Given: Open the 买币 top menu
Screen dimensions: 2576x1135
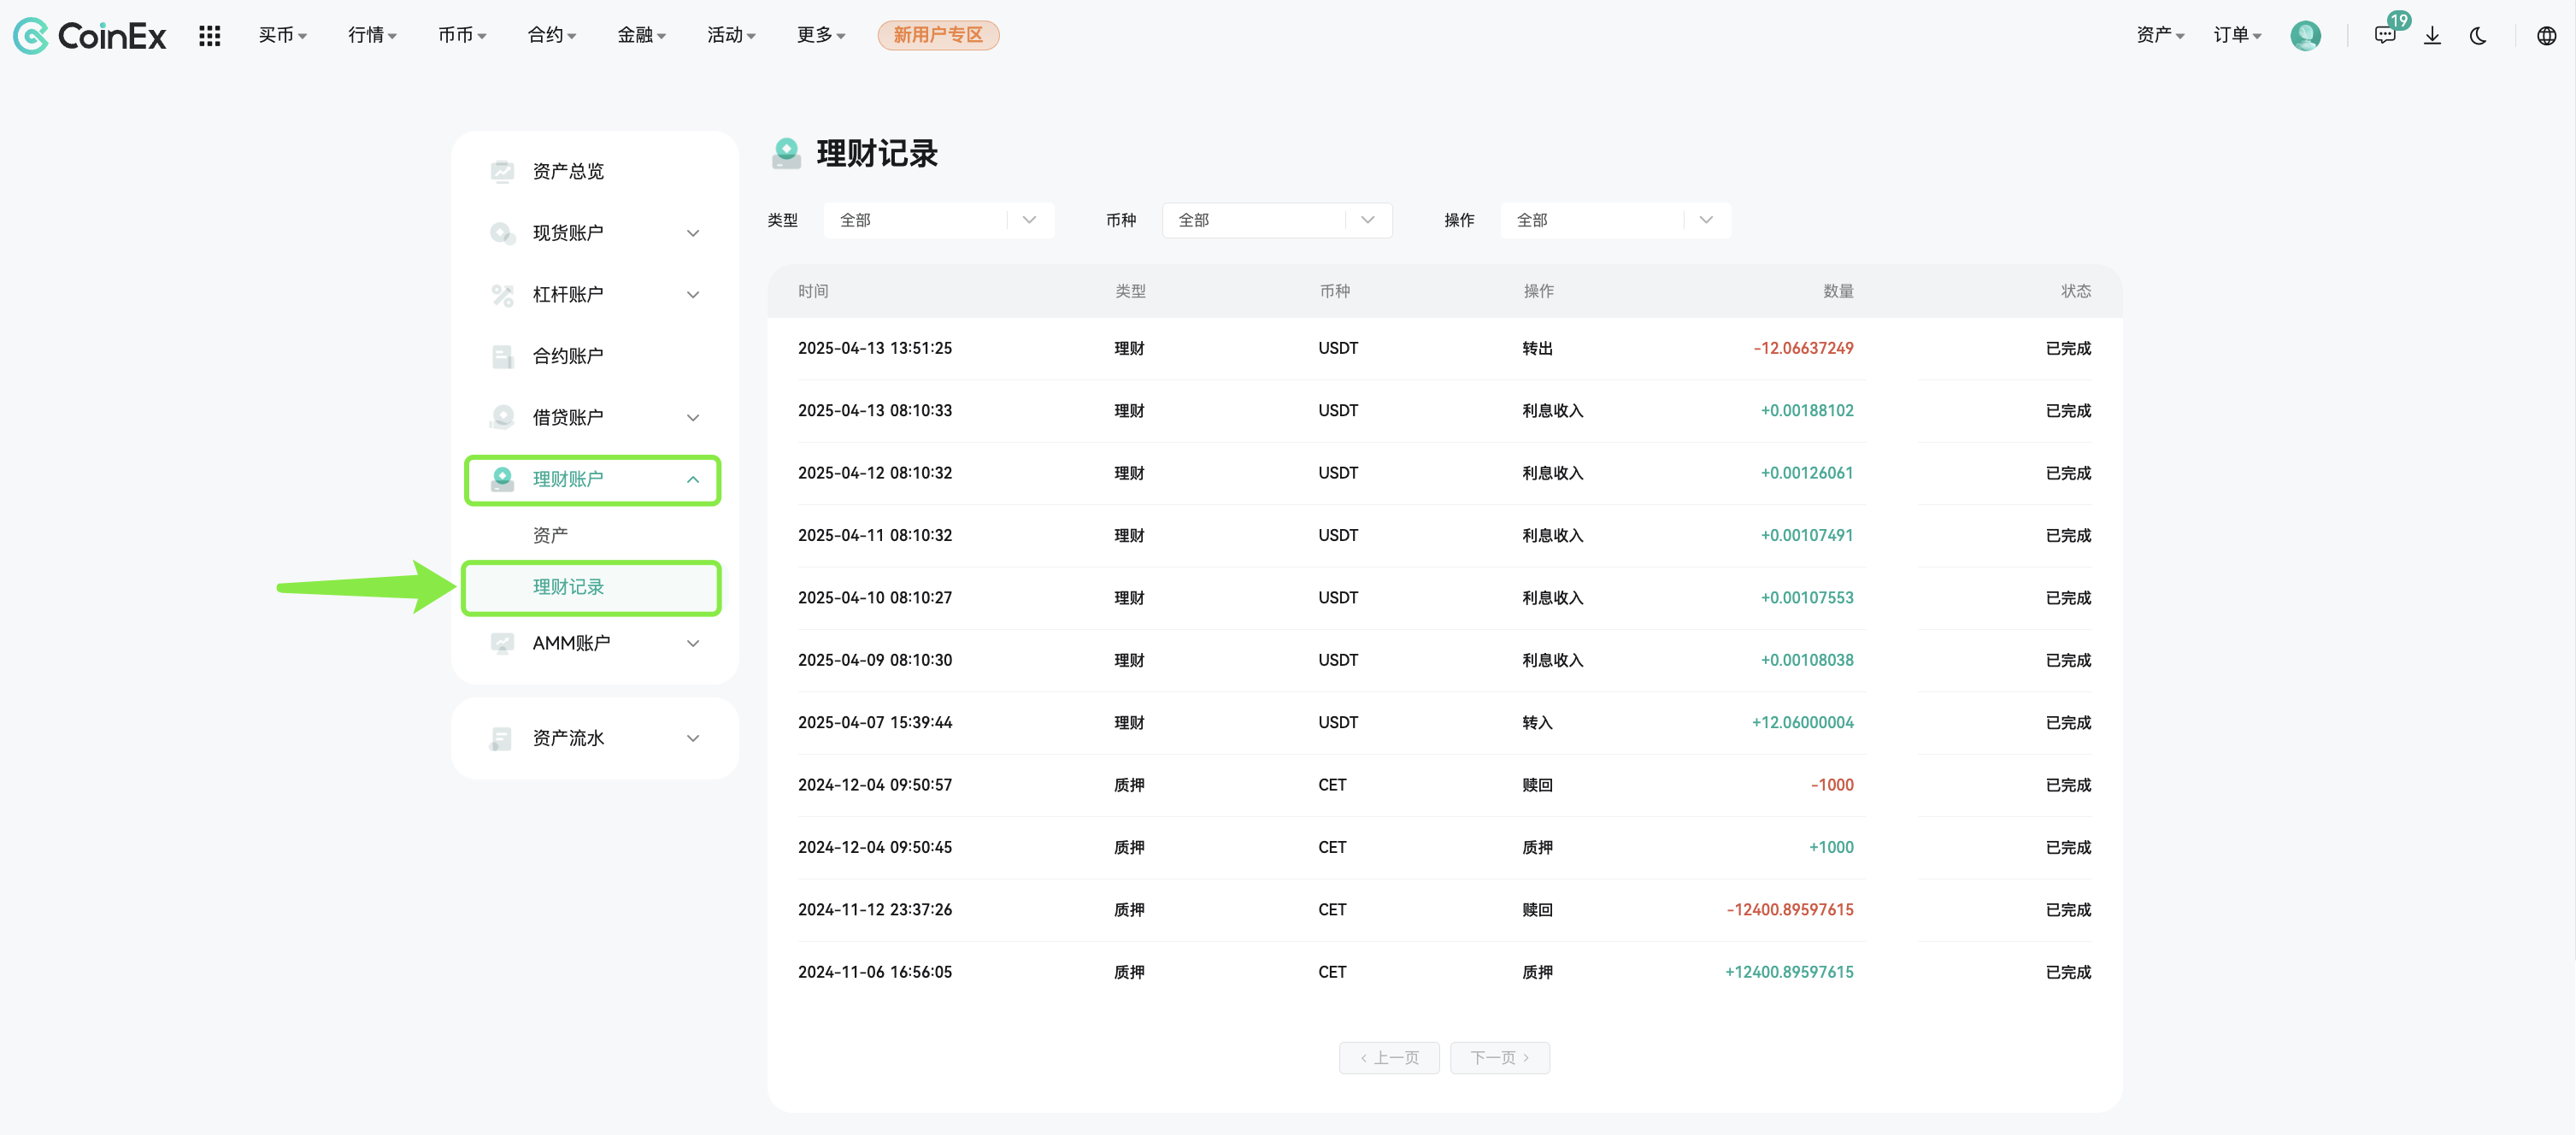Looking at the screenshot, I should tap(283, 35).
